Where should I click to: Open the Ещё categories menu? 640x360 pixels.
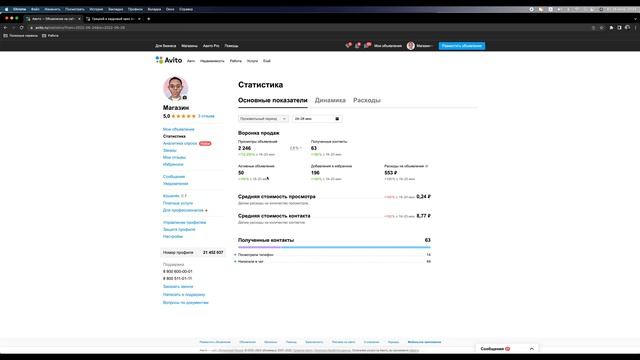[267, 61]
